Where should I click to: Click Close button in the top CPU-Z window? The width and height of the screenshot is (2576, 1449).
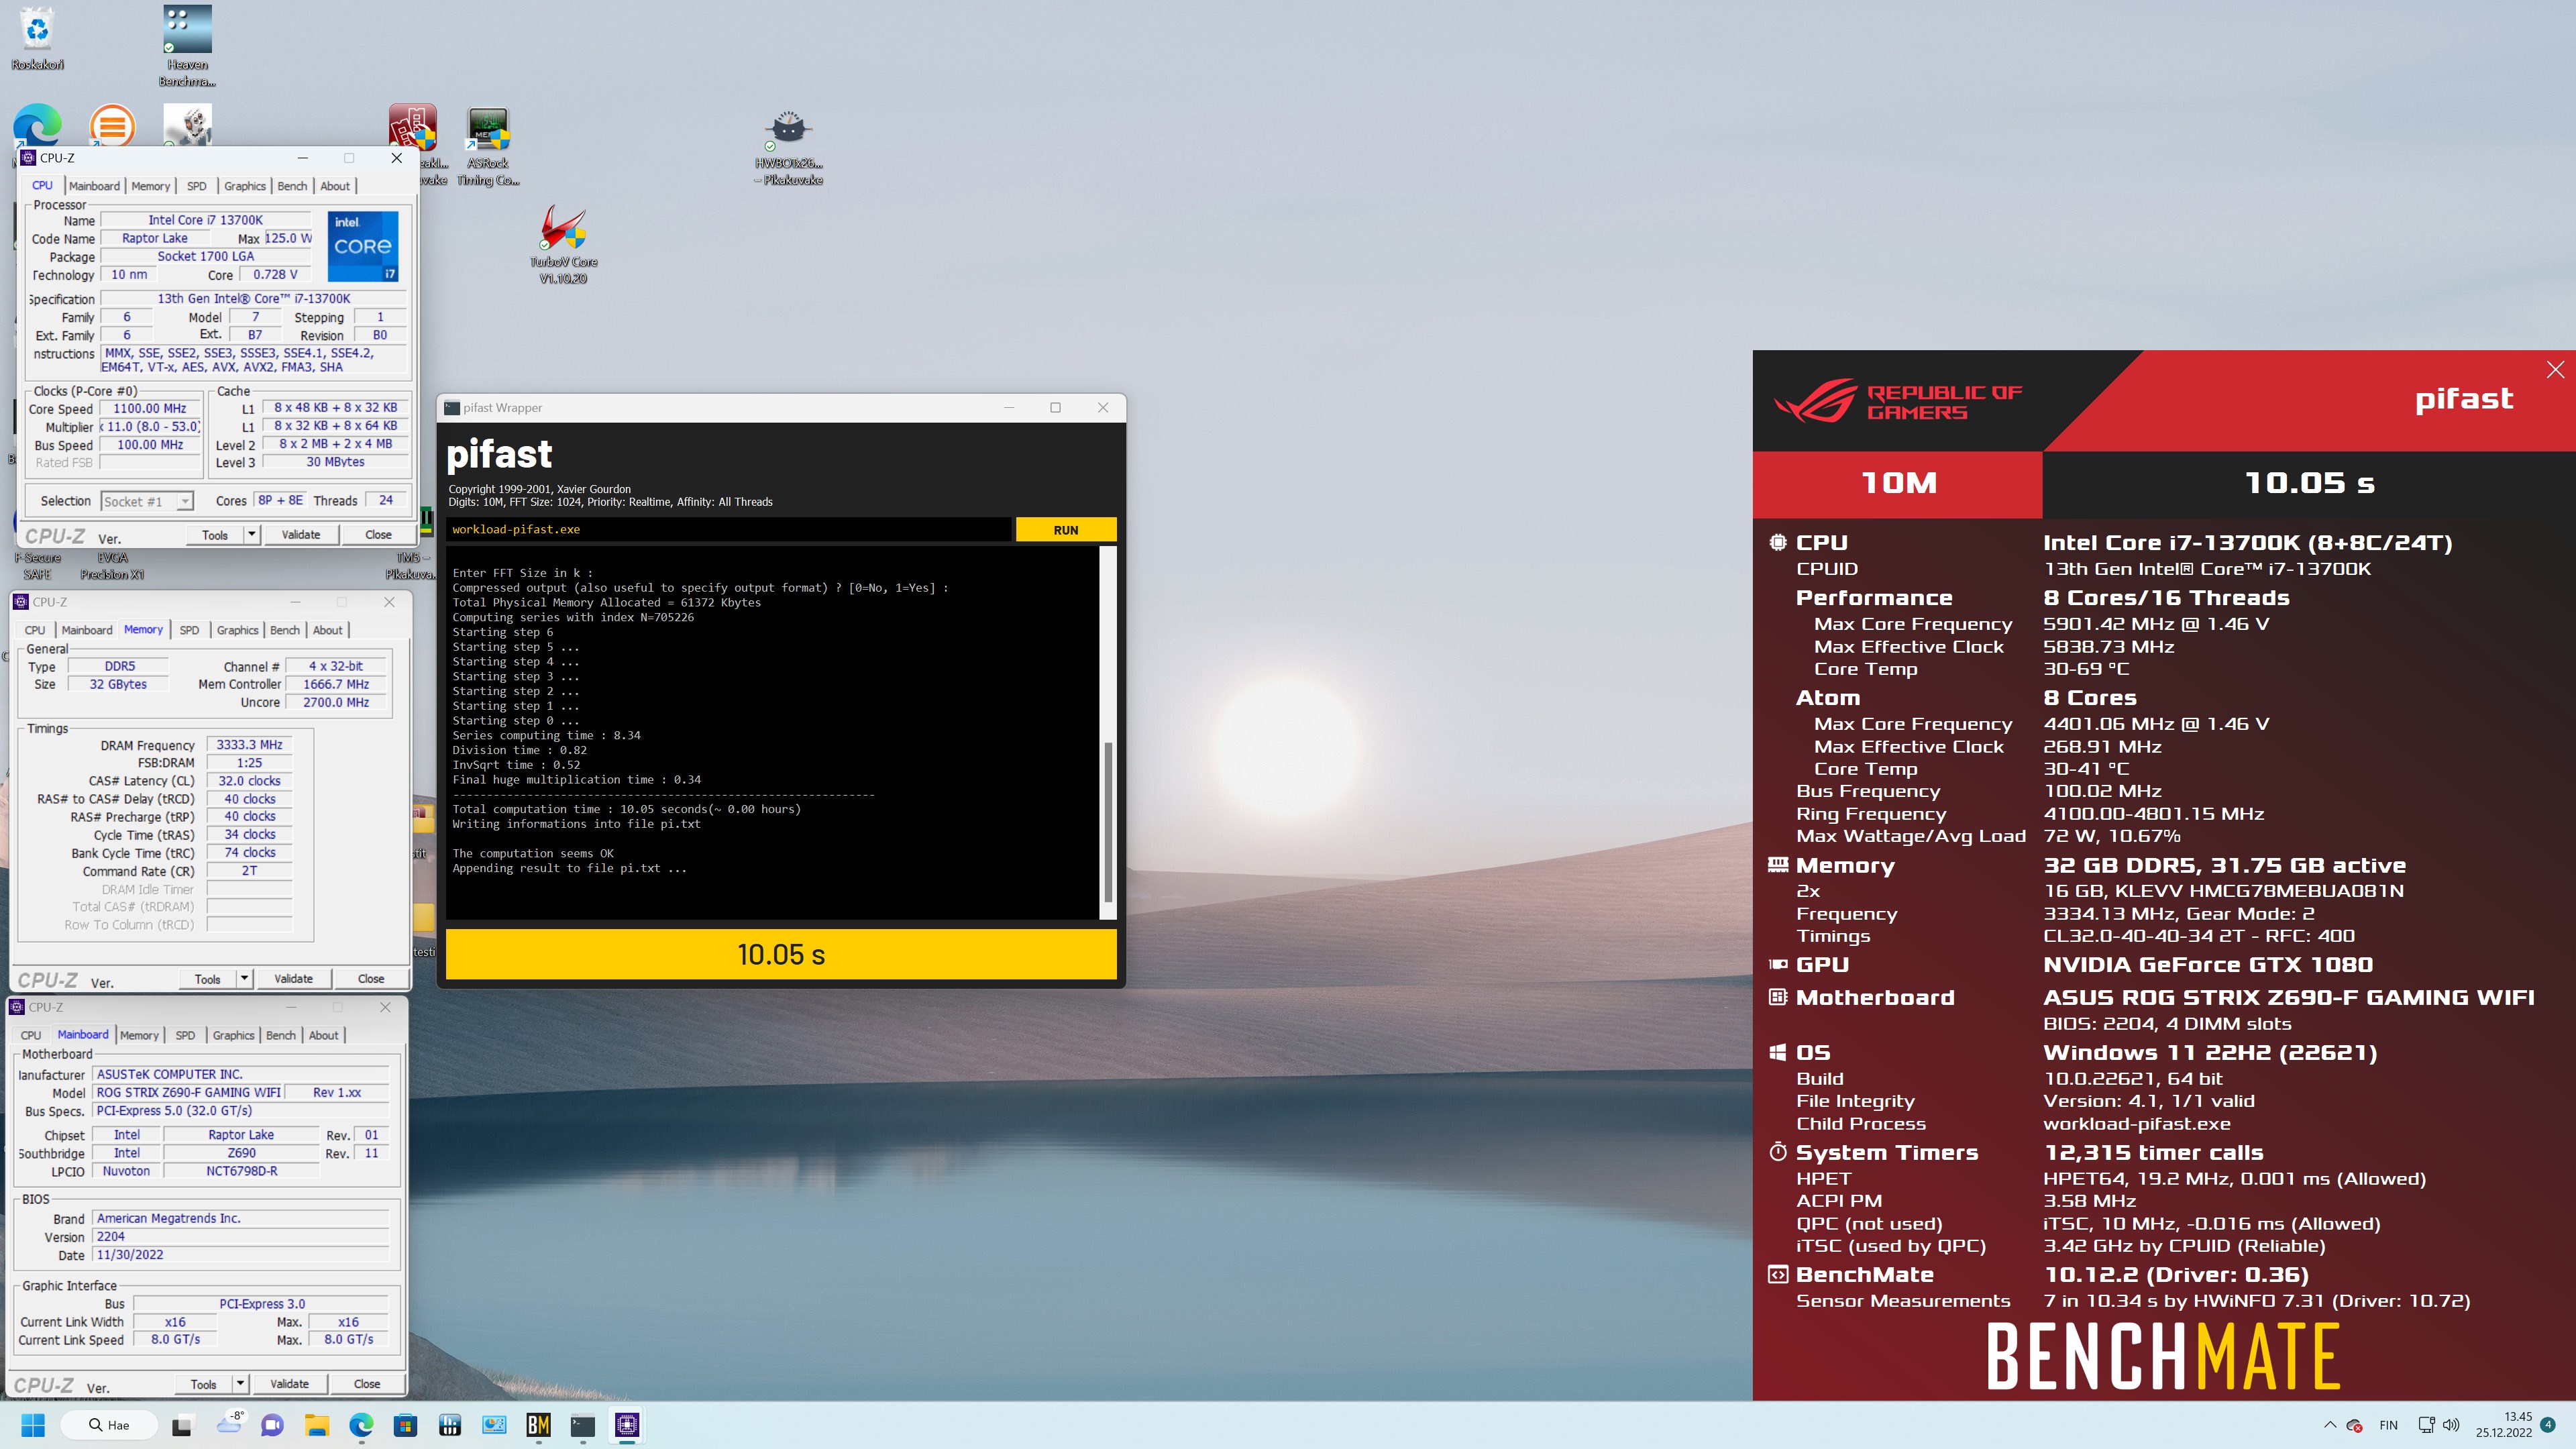tap(378, 535)
